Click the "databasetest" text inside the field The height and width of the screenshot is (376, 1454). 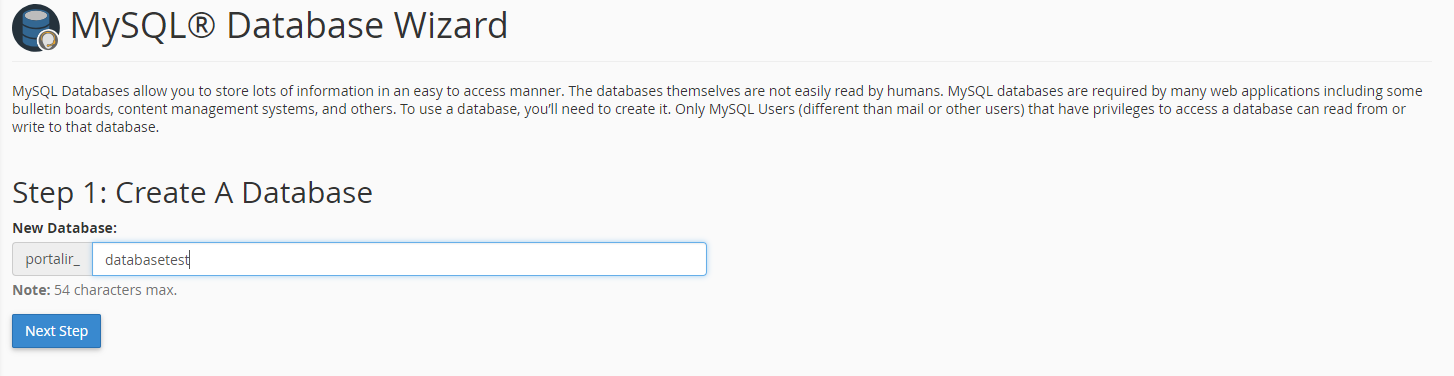(x=147, y=260)
